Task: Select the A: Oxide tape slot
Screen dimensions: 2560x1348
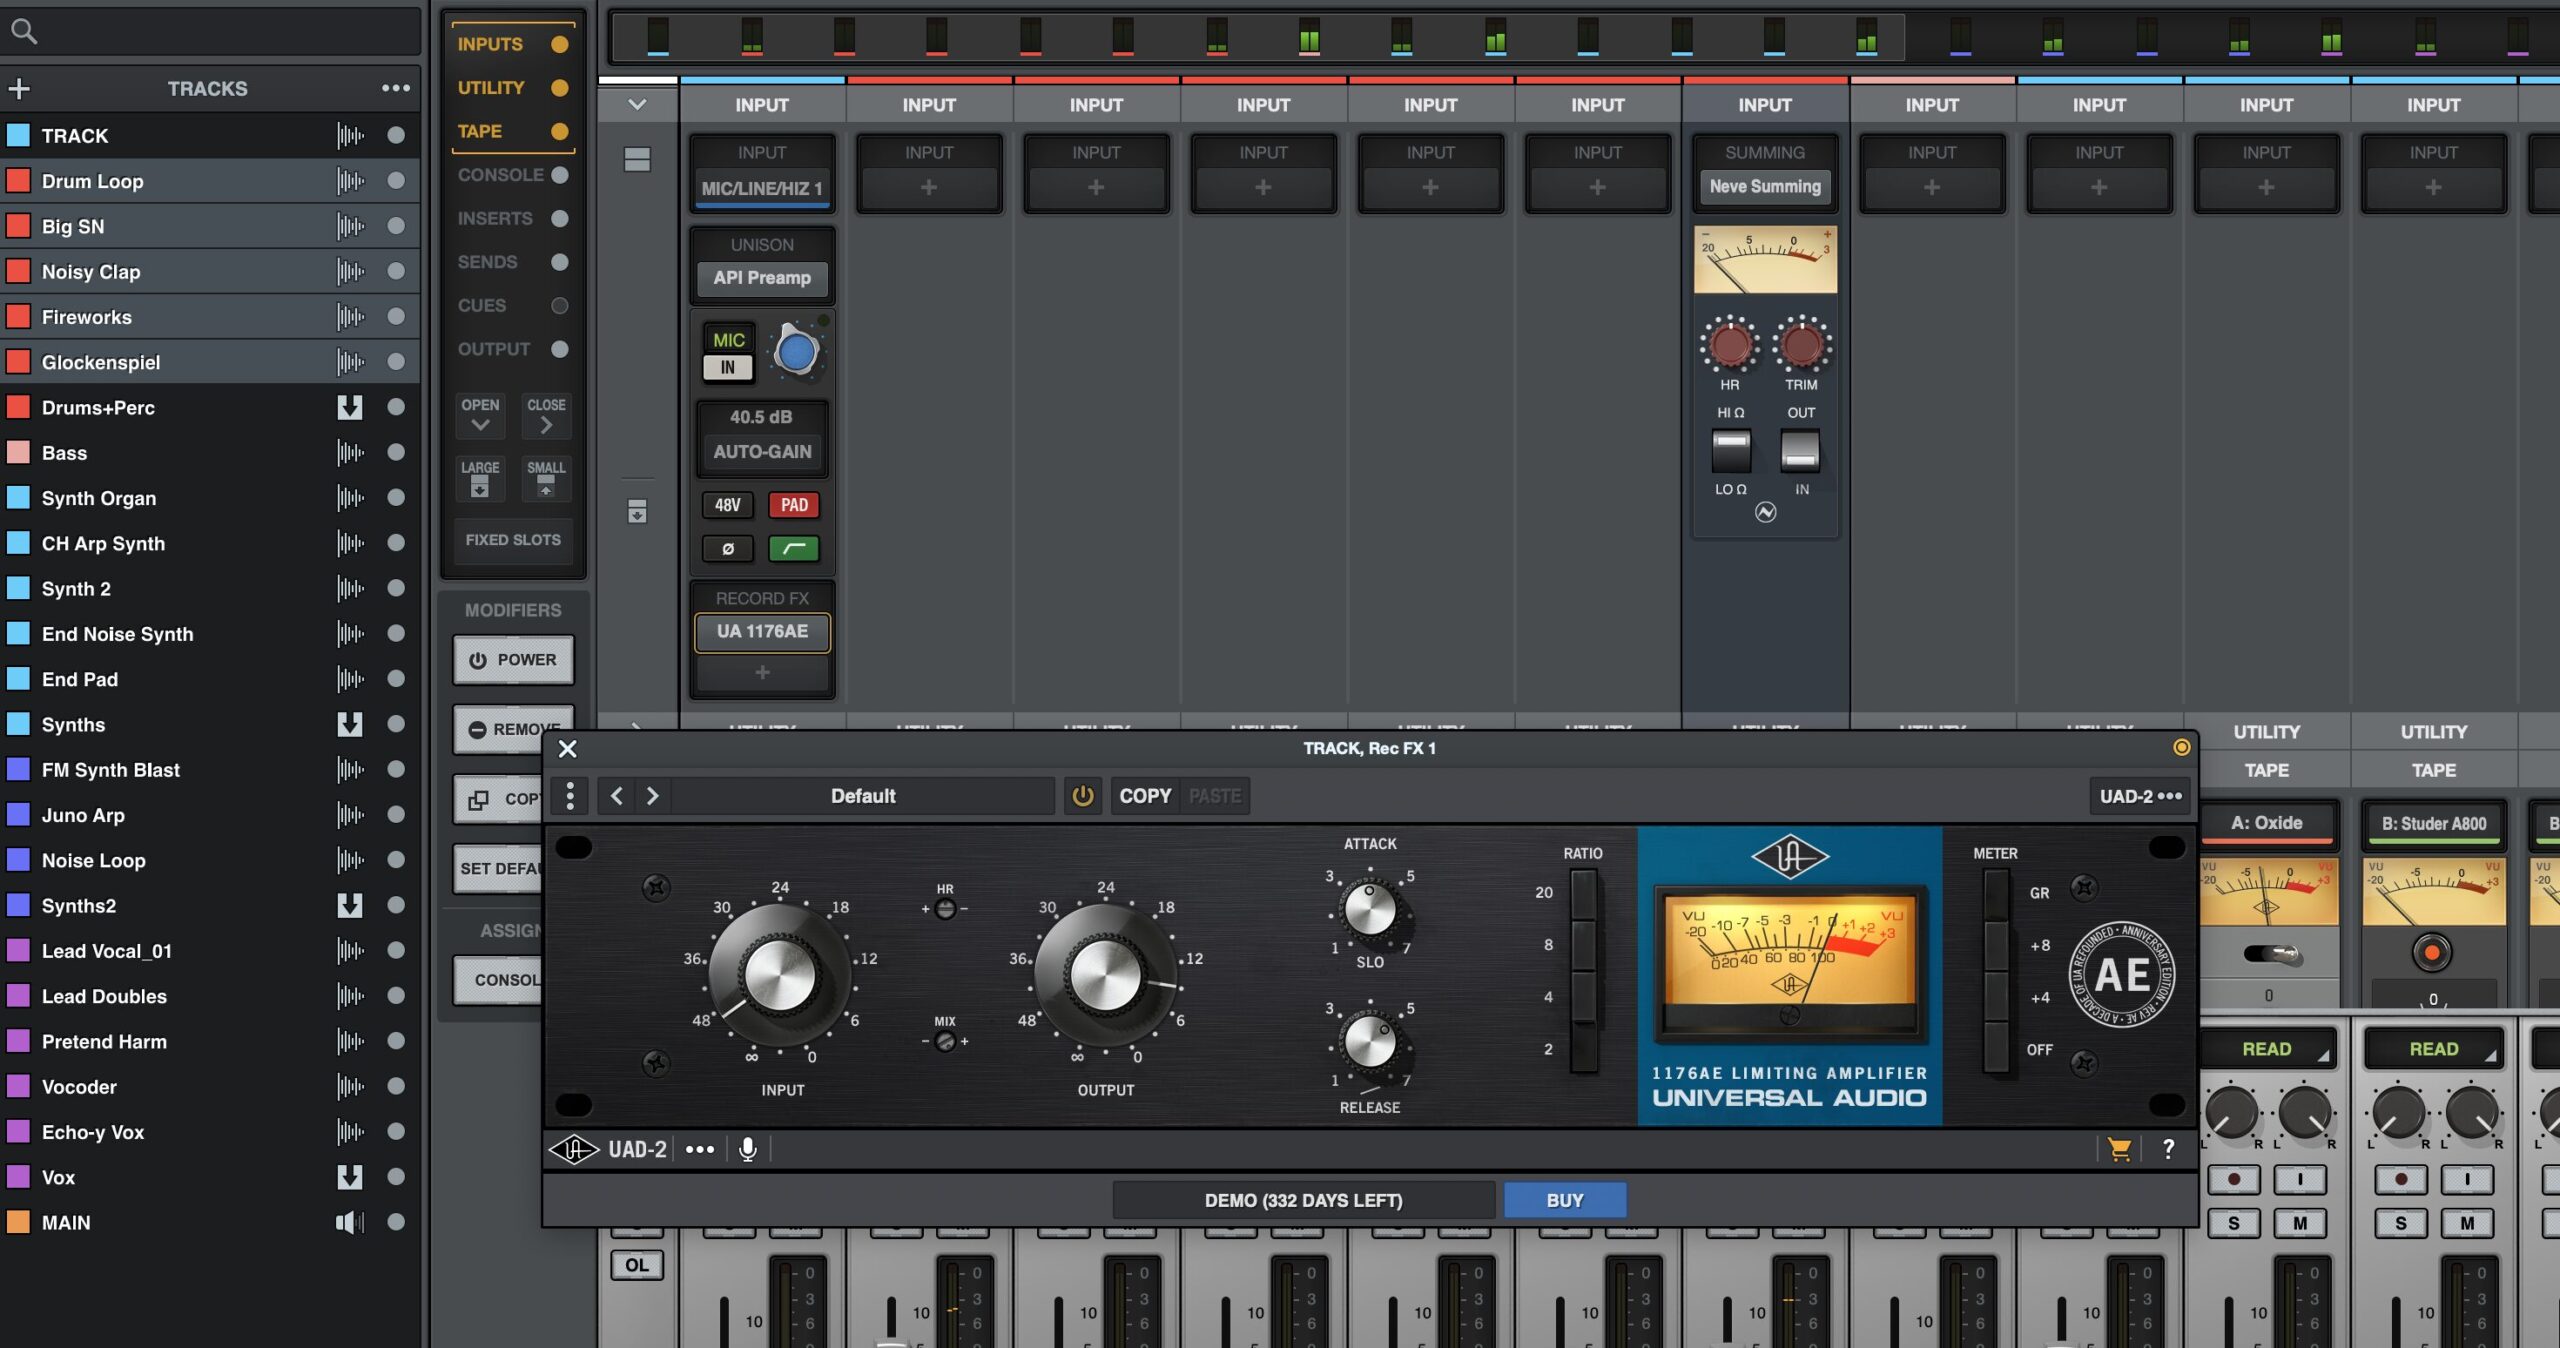Action: coord(2267,824)
